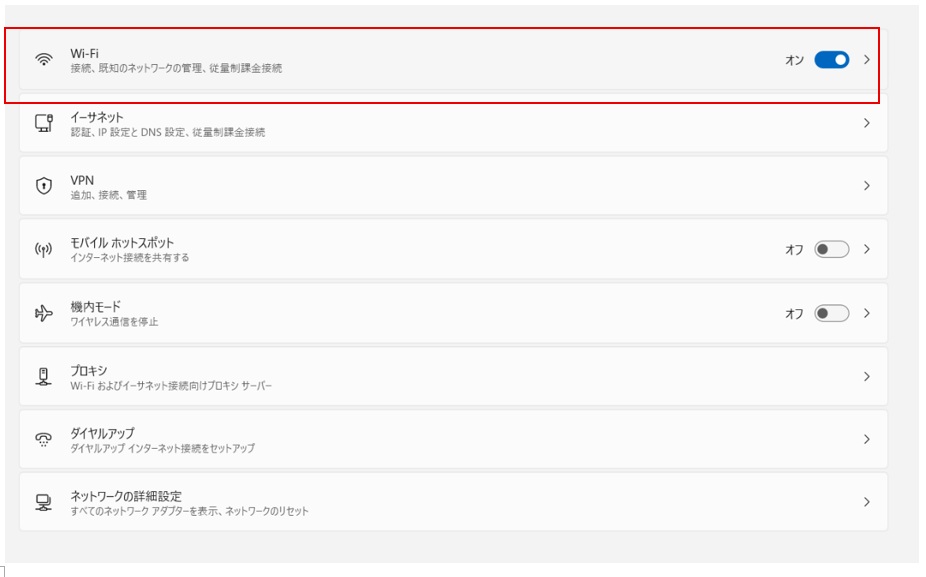Click the Wi-Fi signal icon

44,60
